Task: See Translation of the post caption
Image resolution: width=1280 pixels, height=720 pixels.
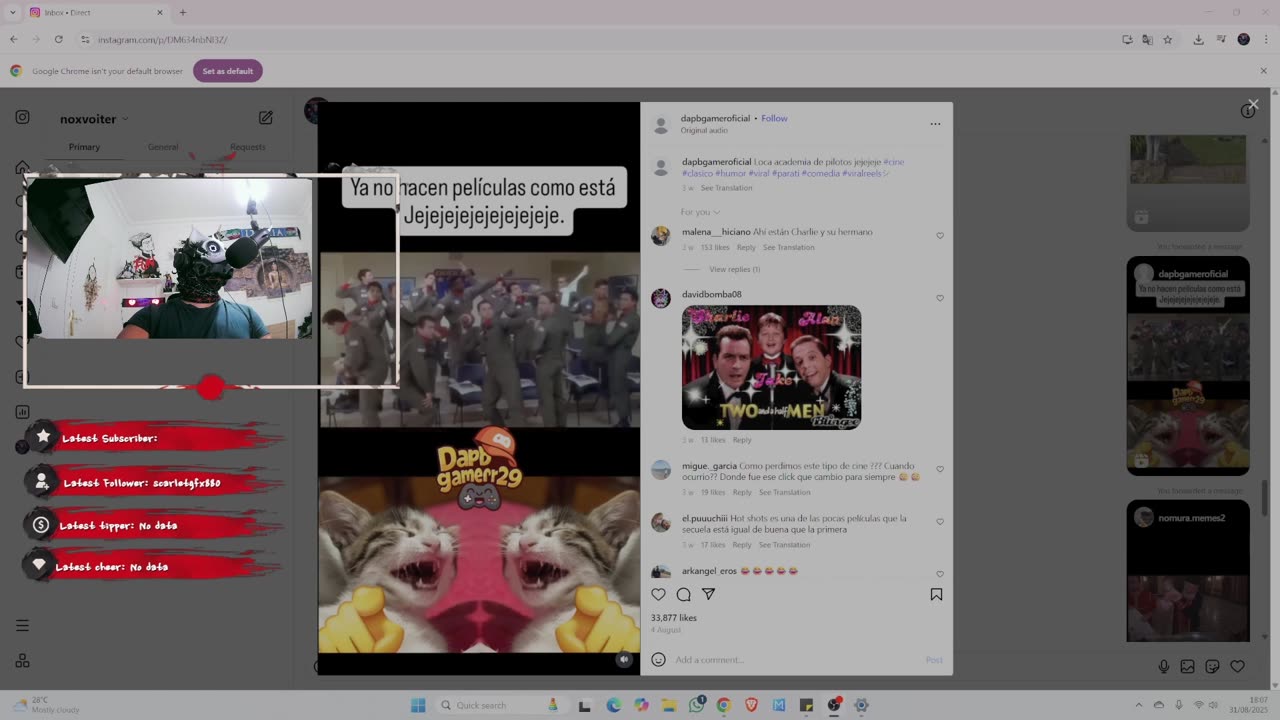Action: [x=727, y=188]
